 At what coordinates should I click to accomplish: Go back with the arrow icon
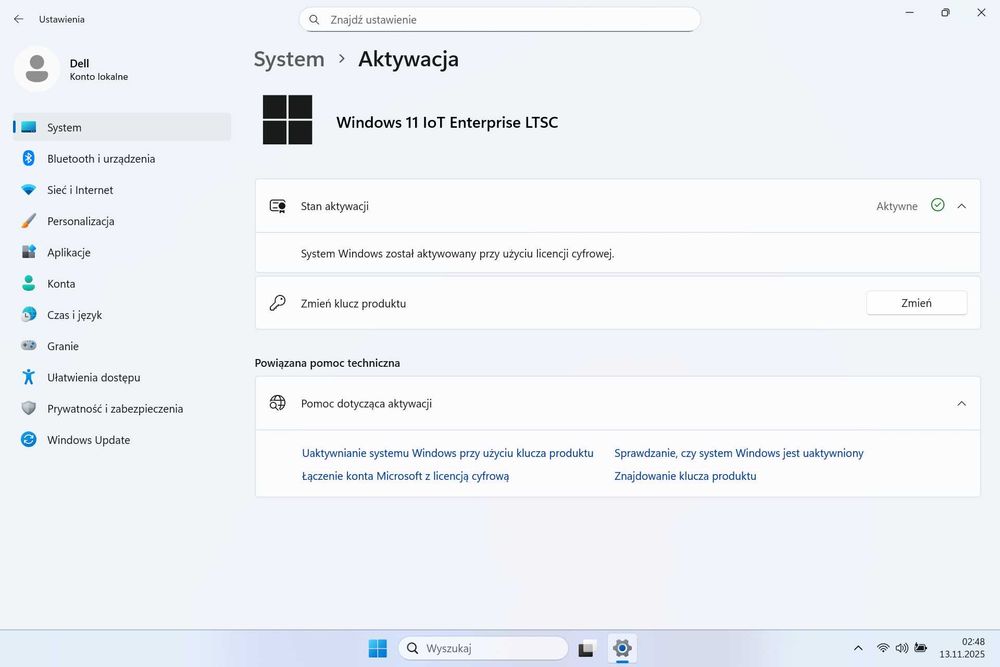(18, 19)
